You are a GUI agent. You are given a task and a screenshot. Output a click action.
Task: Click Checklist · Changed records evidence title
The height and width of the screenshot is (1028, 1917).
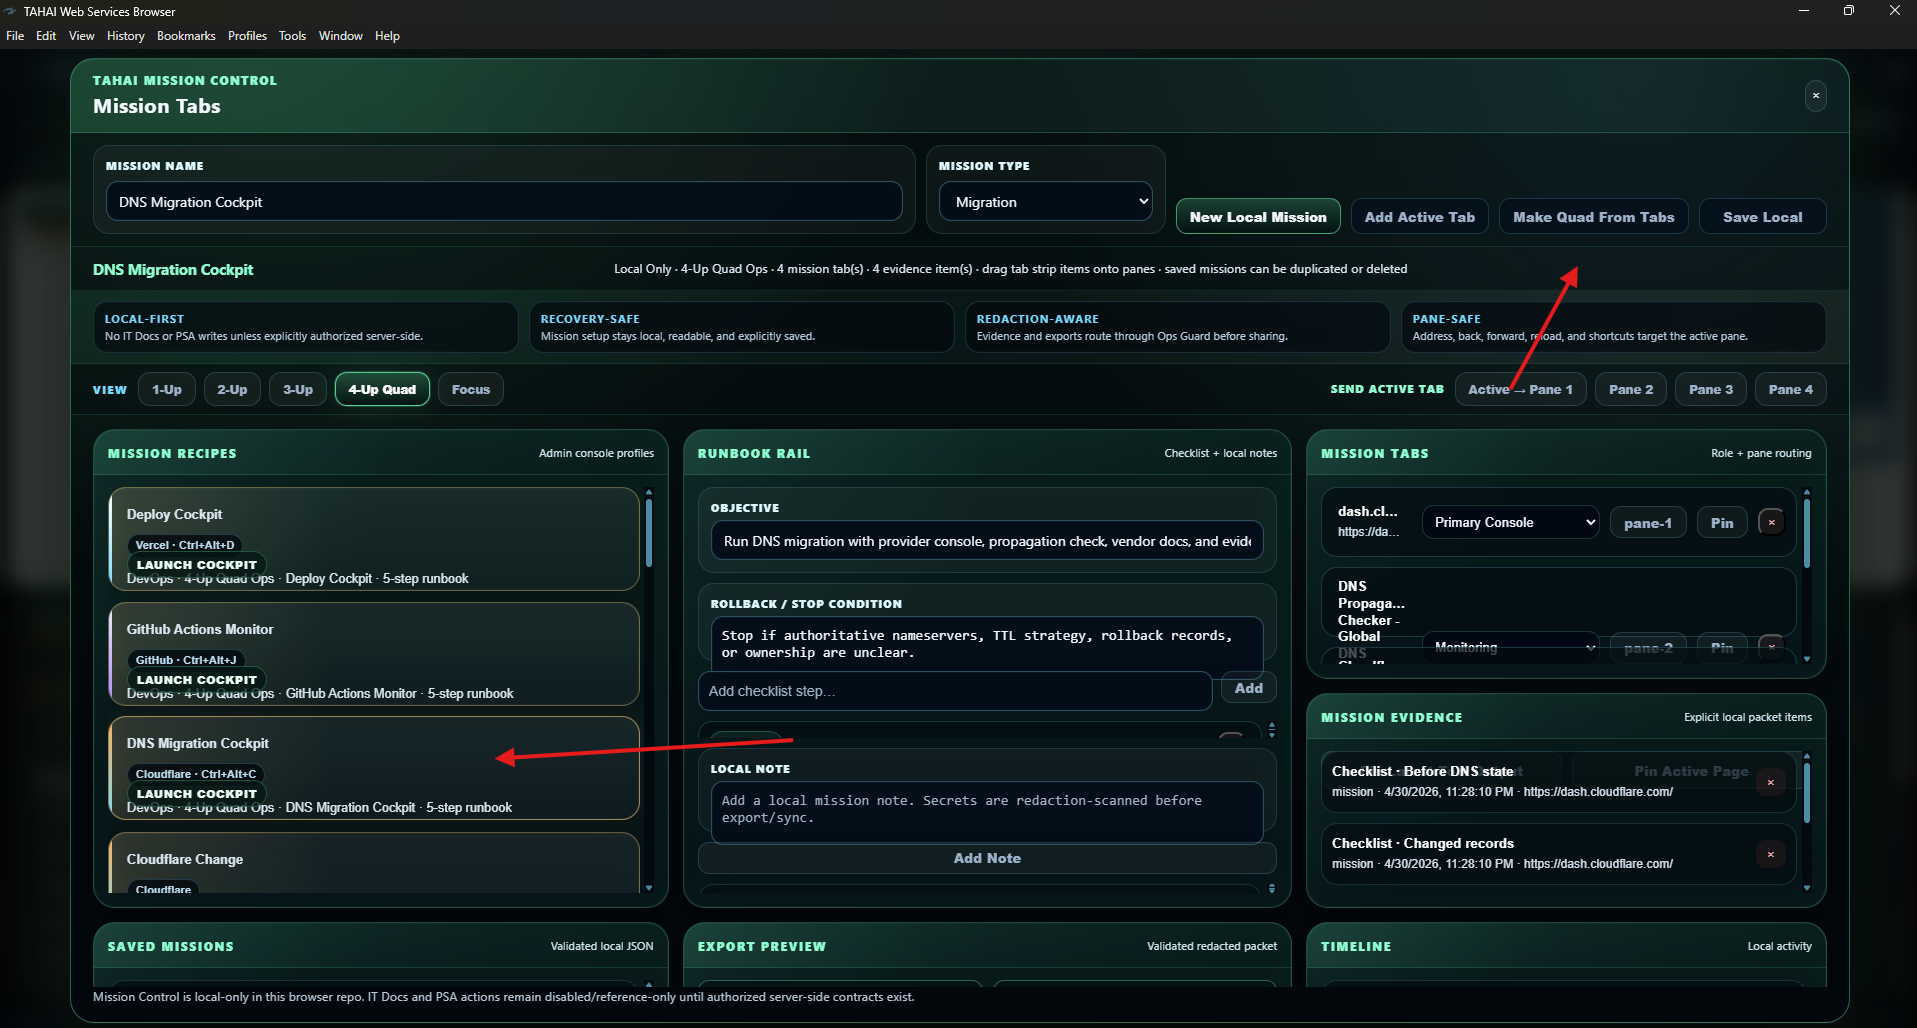(1422, 843)
